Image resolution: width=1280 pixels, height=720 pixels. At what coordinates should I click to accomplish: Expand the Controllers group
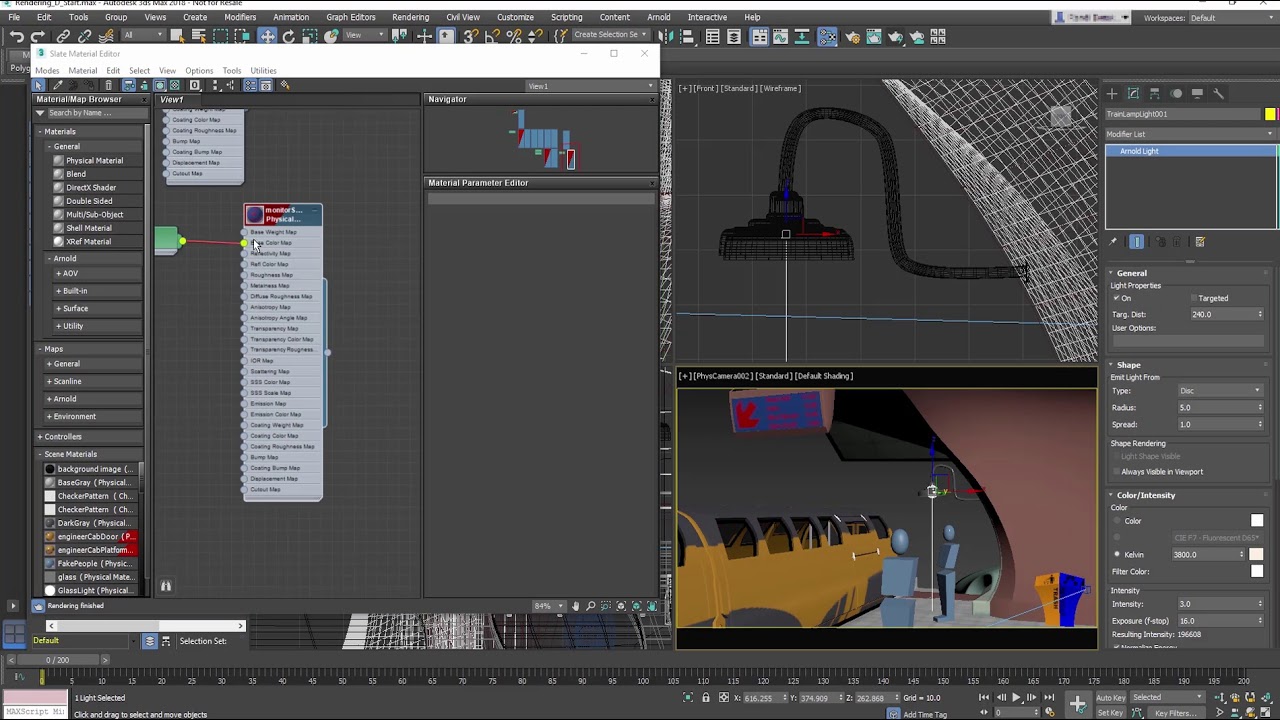pyautogui.click(x=41, y=437)
